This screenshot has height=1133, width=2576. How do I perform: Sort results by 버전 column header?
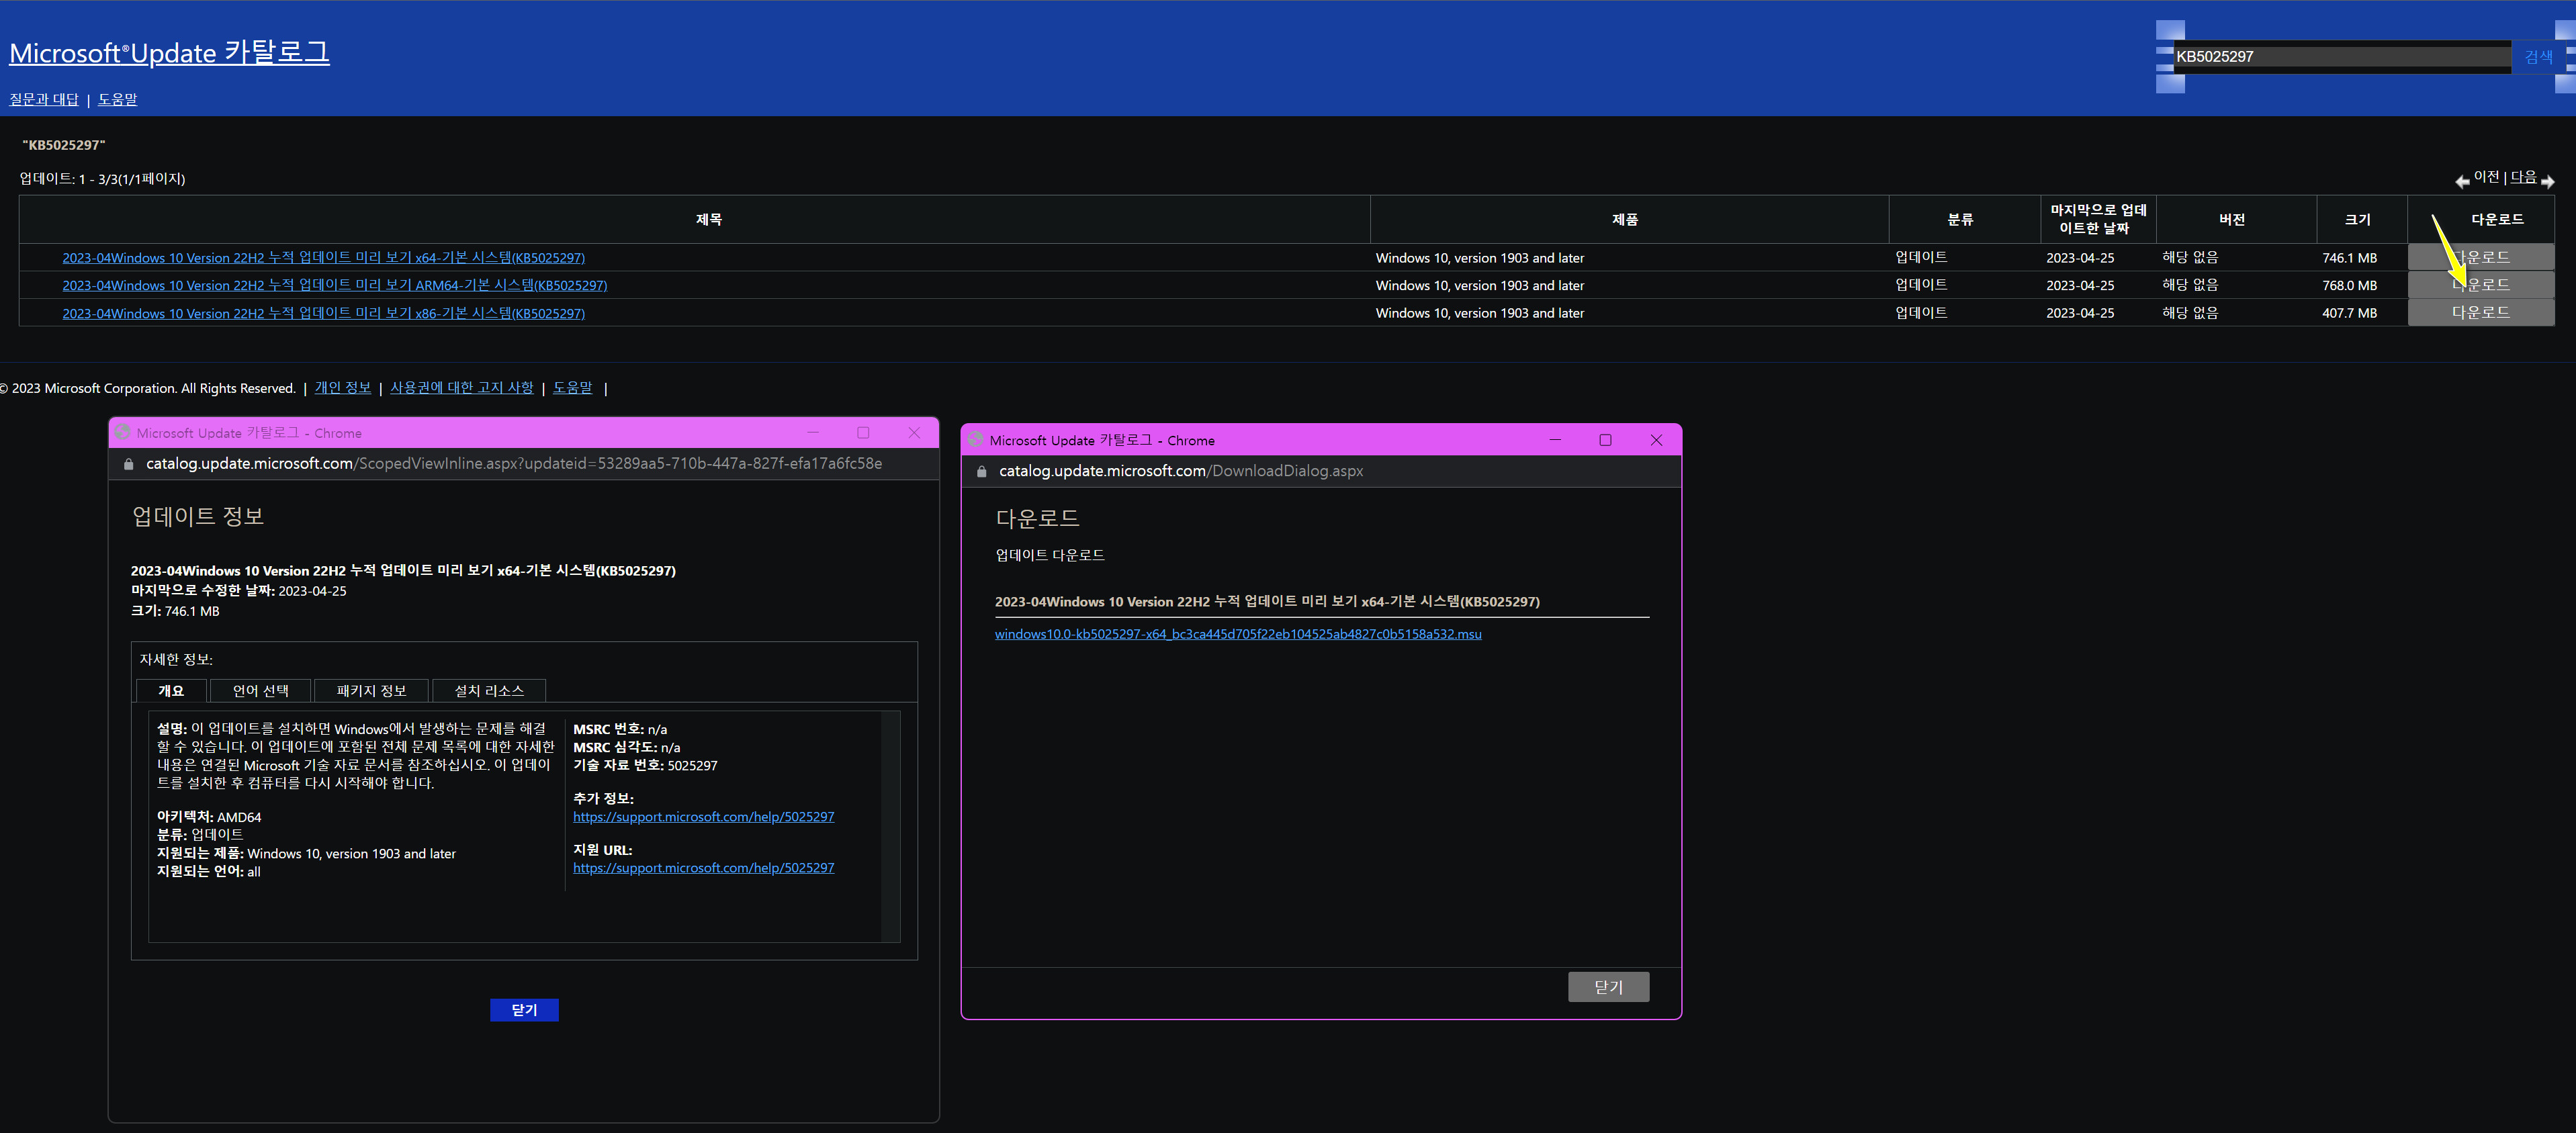[x=2232, y=219]
